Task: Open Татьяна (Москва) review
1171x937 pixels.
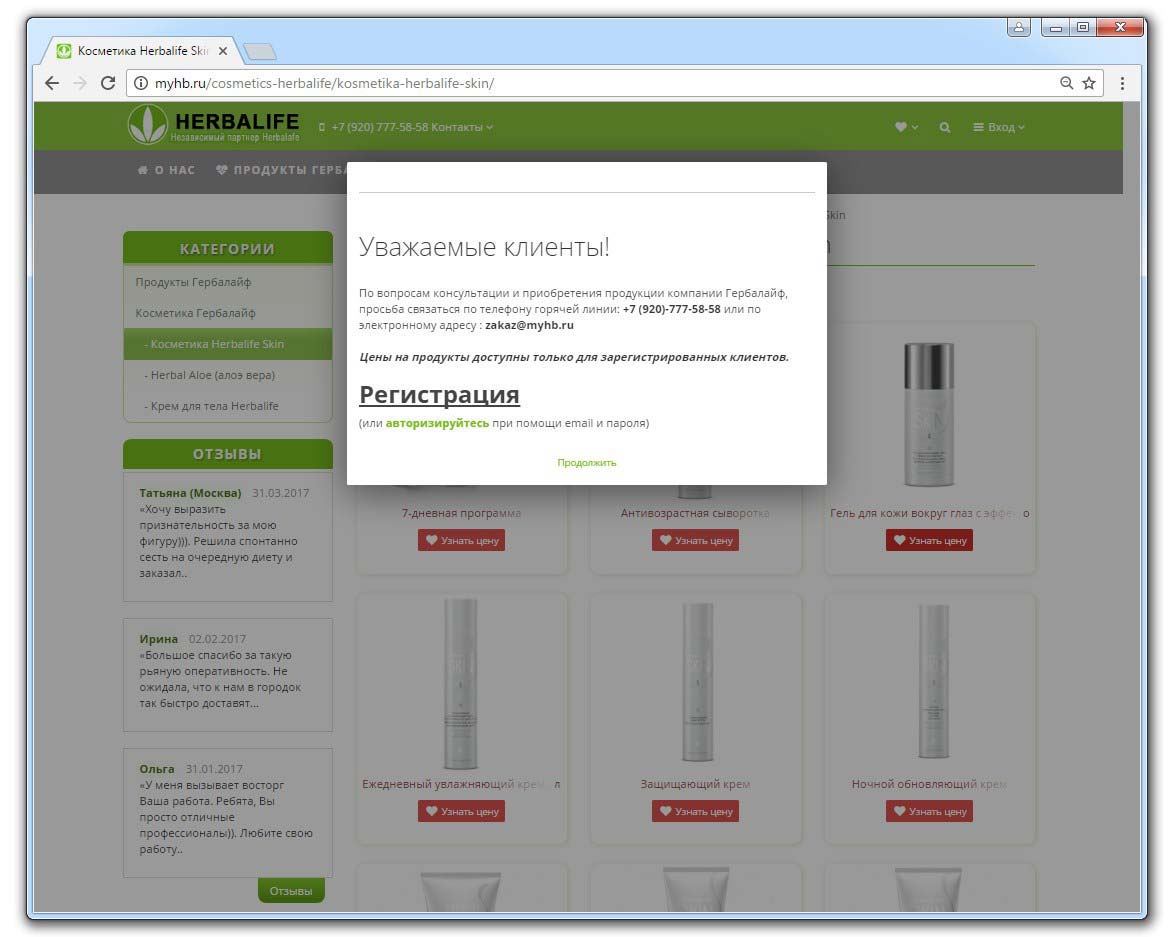Action: pos(228,536)
